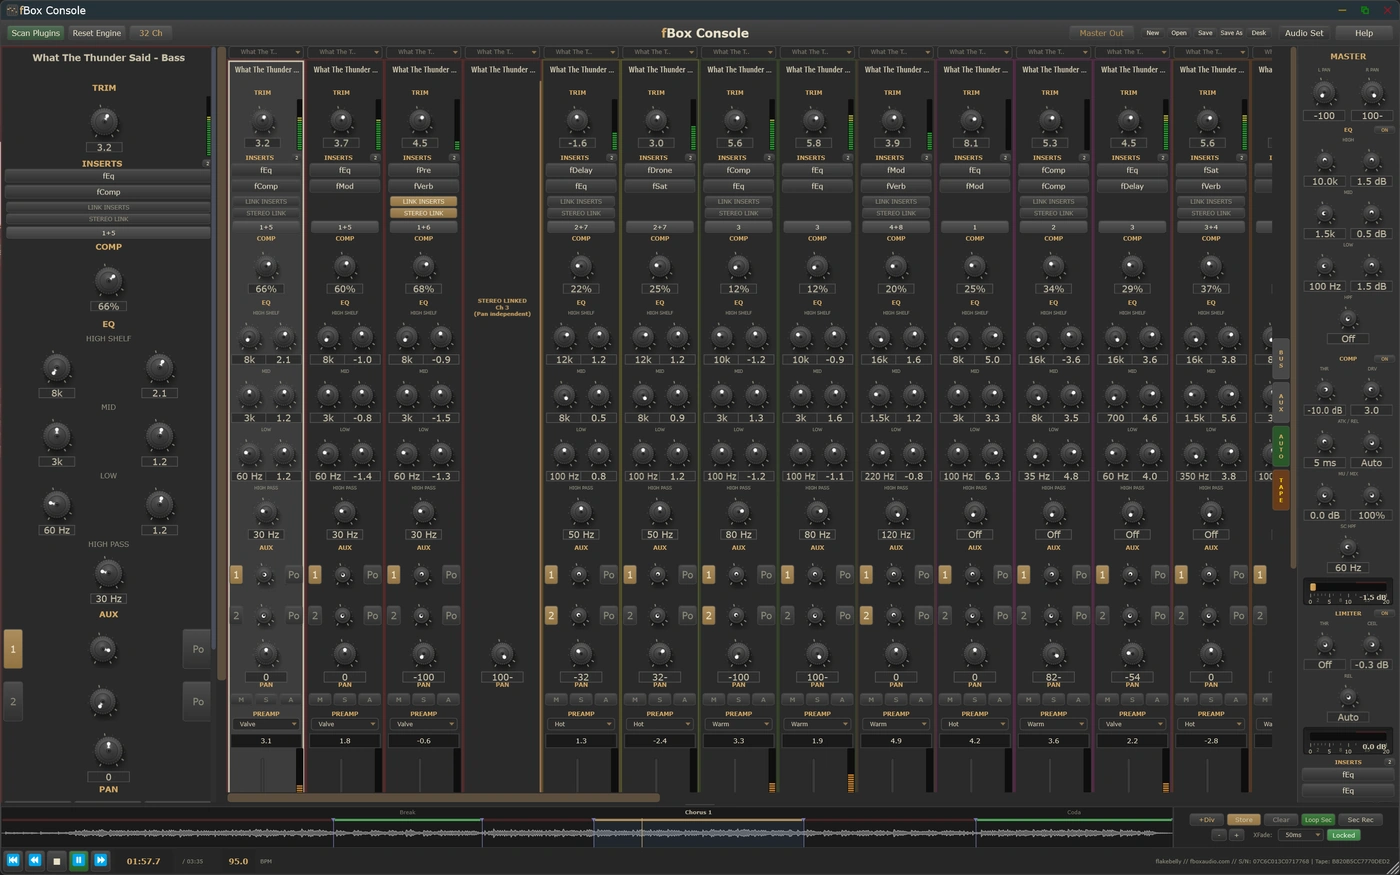Open the 1+6 routing selector
This screenshot has width=1400, height=875.
point(423,227)
